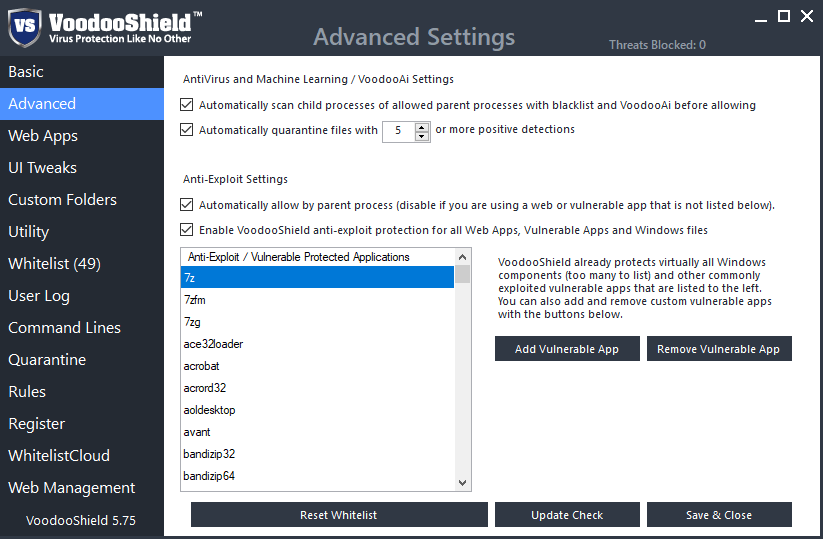Uncheck automatically quarantine files option

(x=186, y=129)
